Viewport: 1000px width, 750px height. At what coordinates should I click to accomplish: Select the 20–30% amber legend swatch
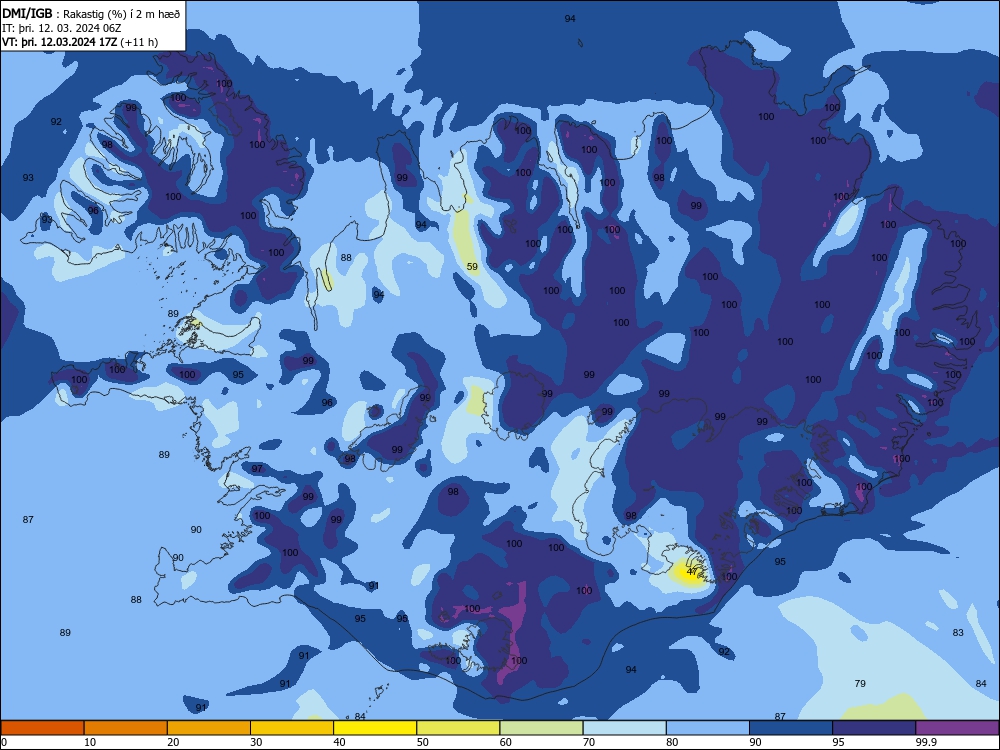[x=209, y=728]
